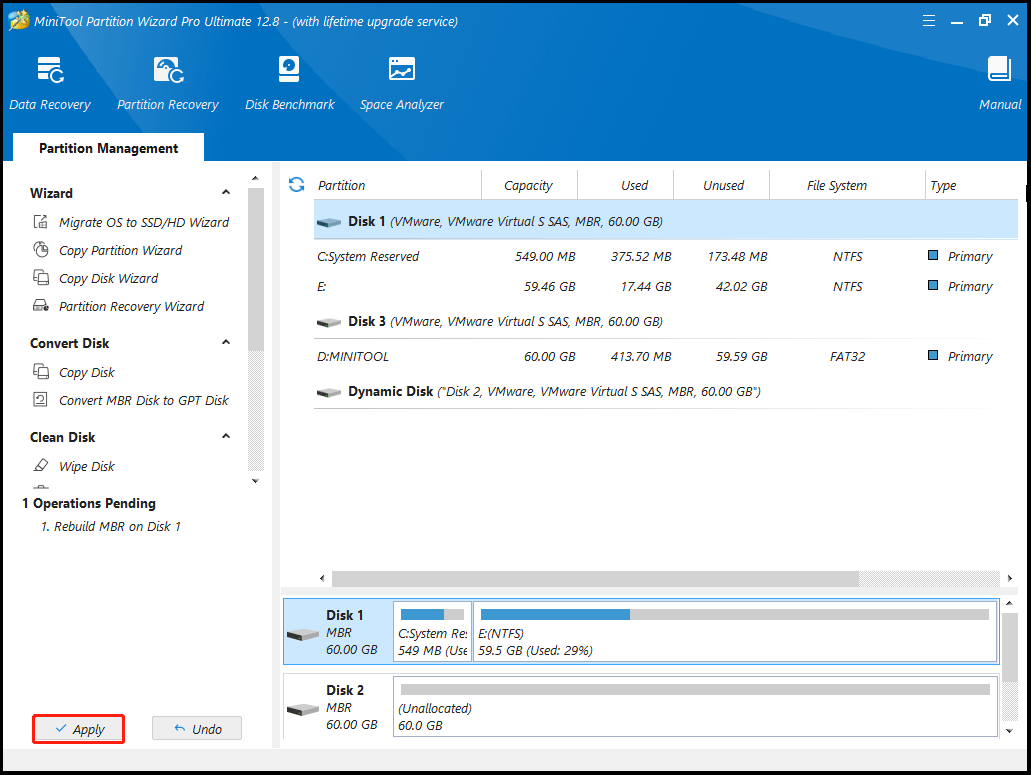
Task: Select Wipe Disk in Clean Disk section
Action: [86, 466]
